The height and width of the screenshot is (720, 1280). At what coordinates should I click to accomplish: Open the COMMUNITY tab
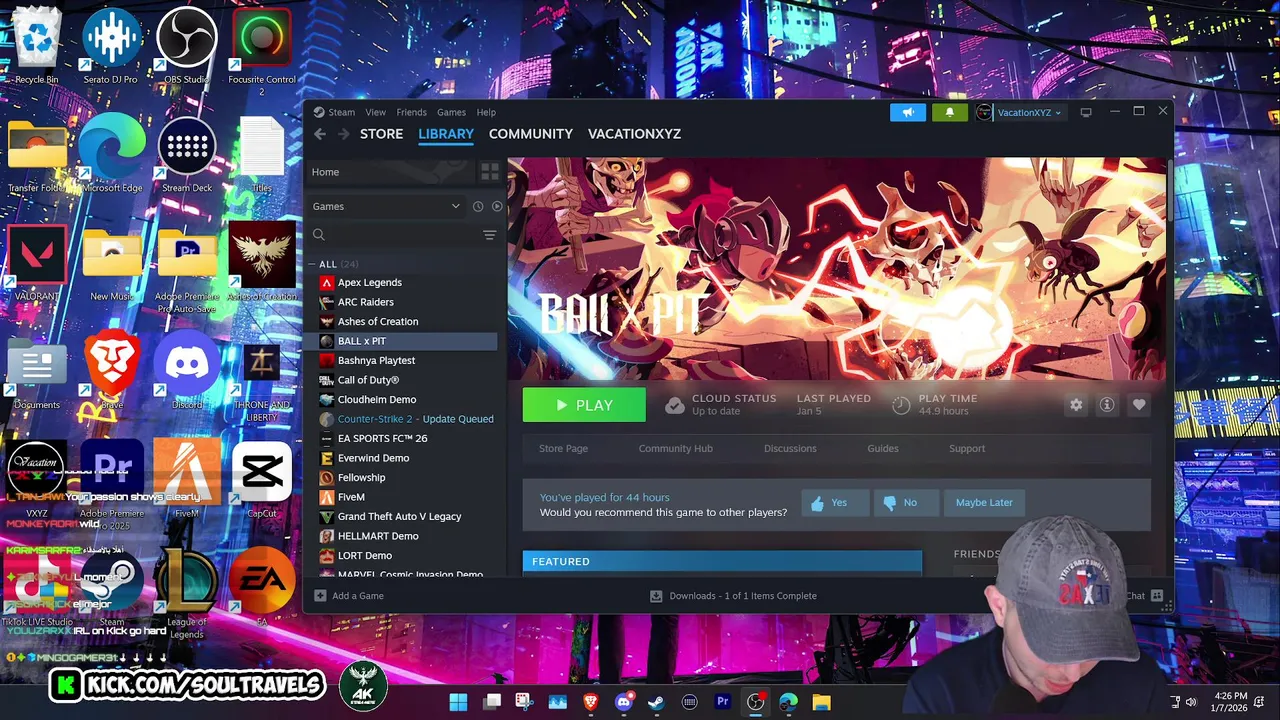(530, 134)
